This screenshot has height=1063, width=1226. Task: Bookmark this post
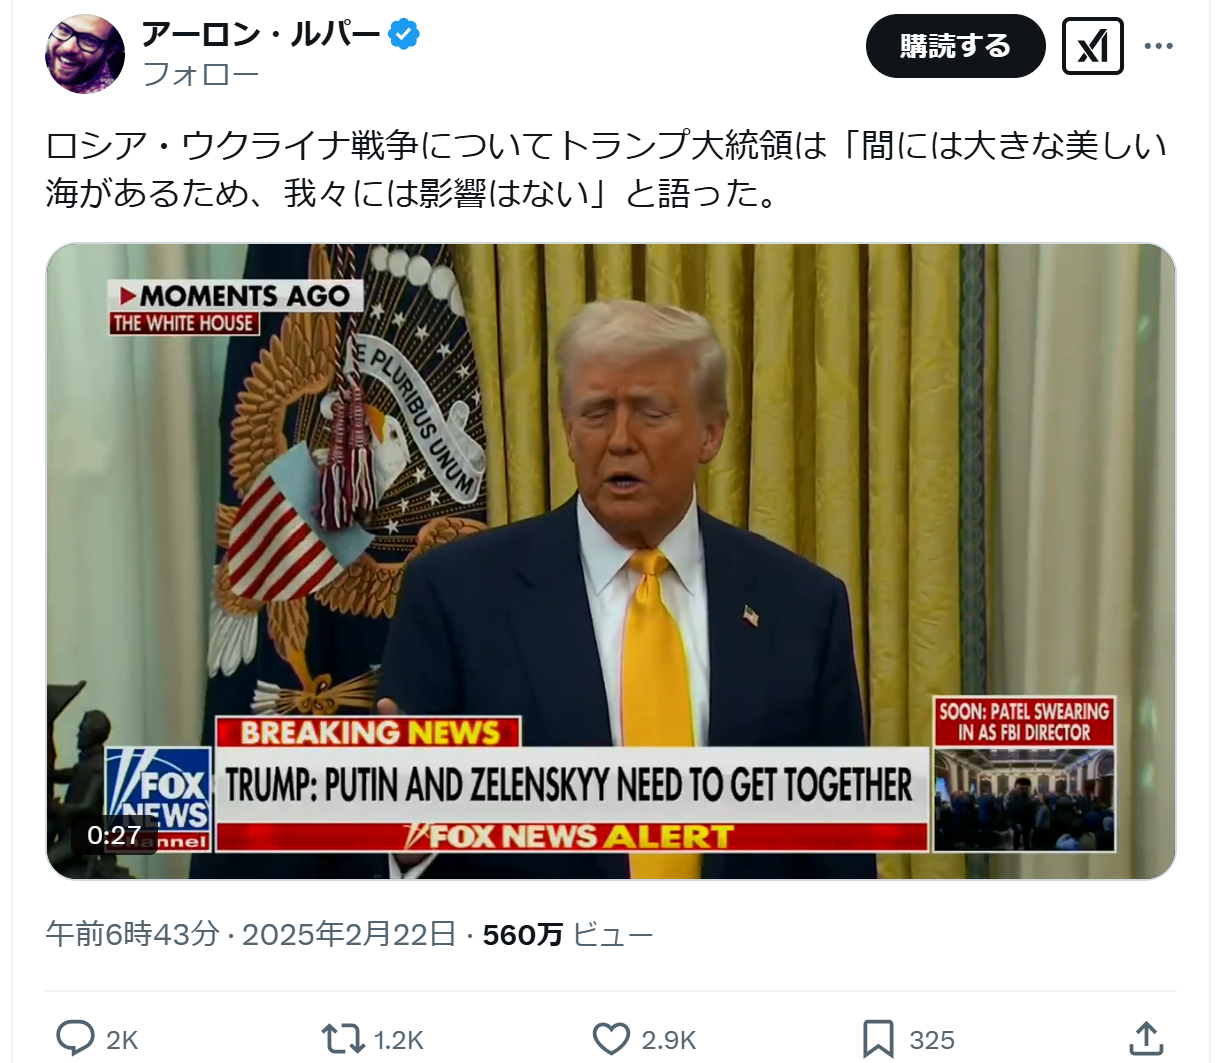878,1039
